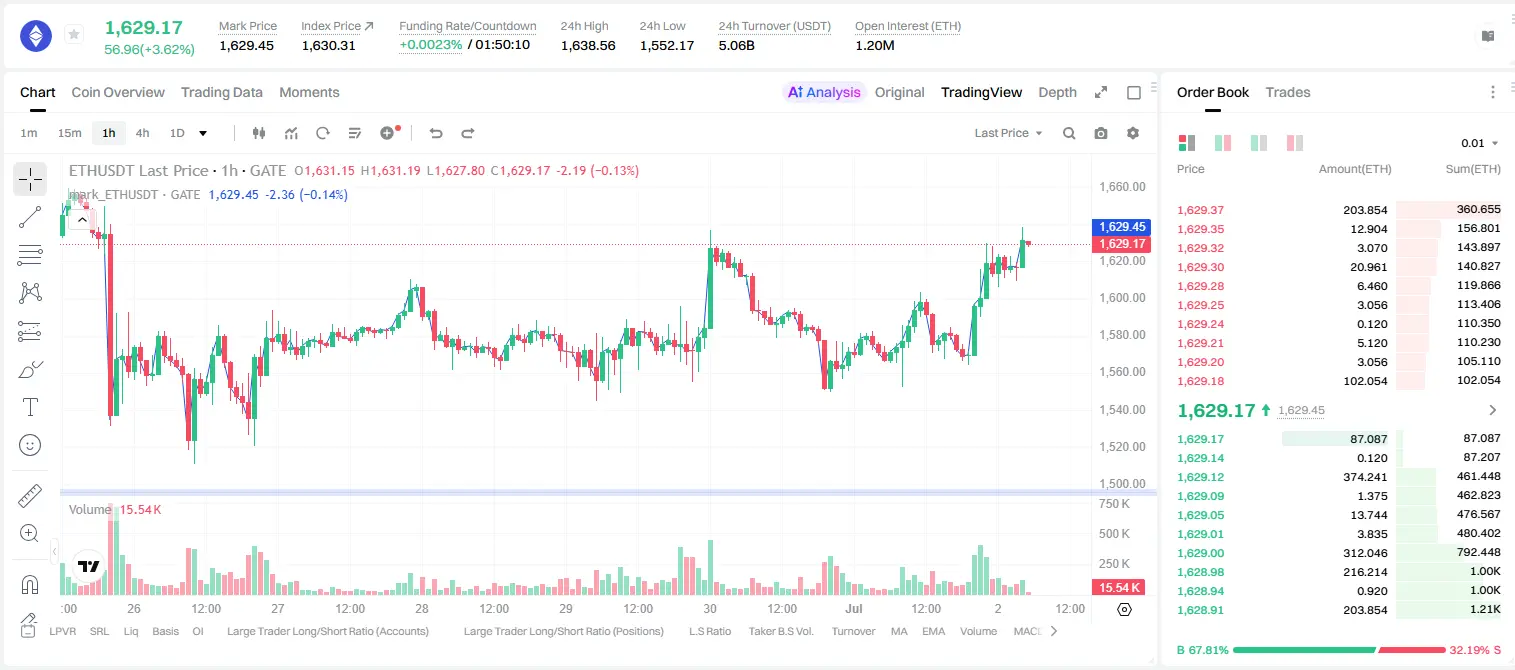Show only sell orders in order book
This screenshot has height=670, width=1515.
tap(1295, 143)
